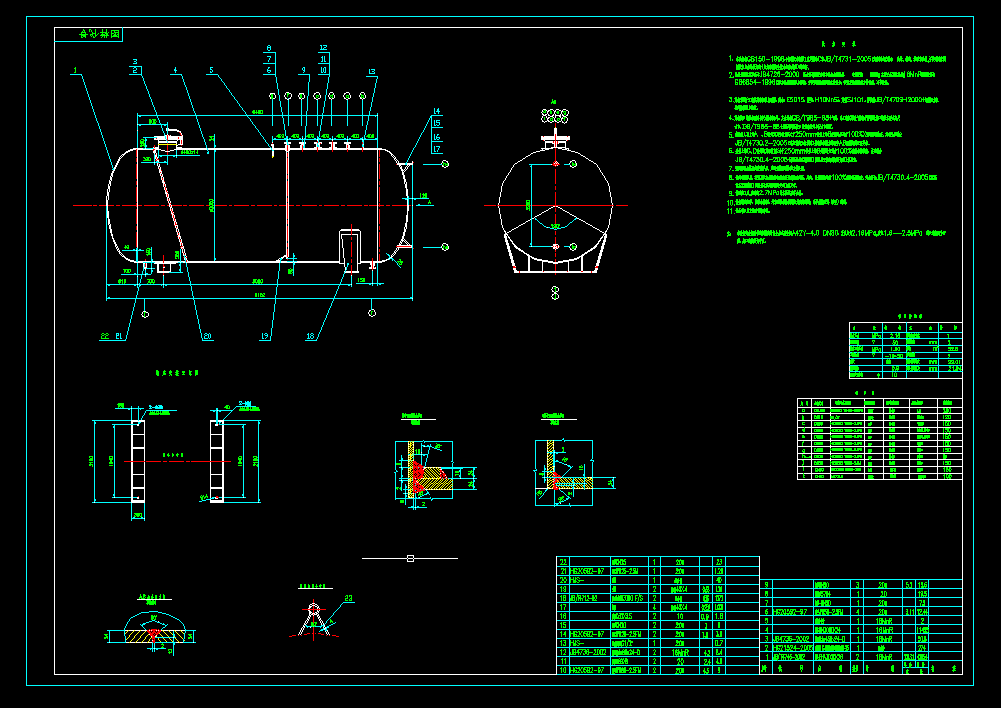Click the drawing title label in the top-left box
Screen dimensions: 1001x708
click(100, 34)
